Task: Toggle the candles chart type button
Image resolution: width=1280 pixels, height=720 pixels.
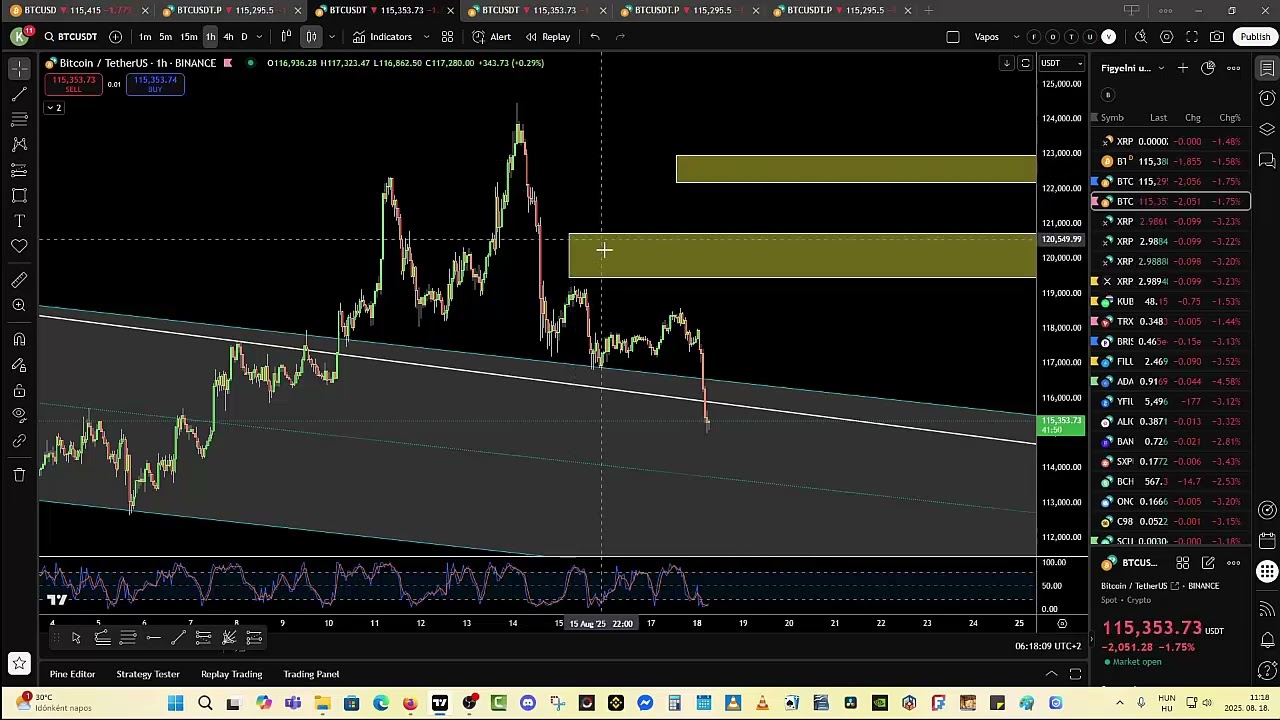Action: click(311, 37)
